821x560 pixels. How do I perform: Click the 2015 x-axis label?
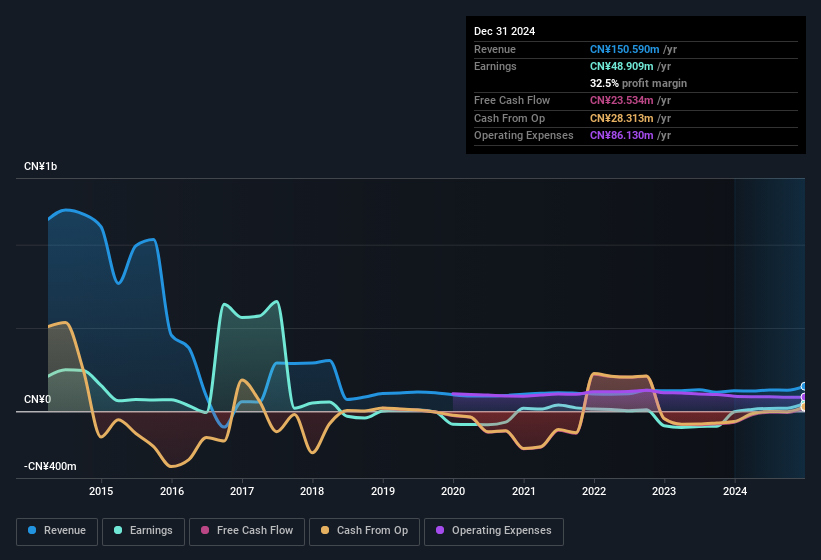point(101,491)
